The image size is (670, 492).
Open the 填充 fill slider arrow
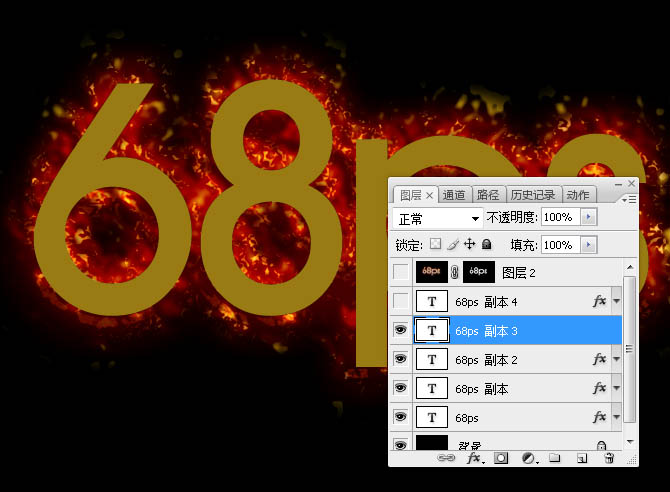tap(589, 245)
